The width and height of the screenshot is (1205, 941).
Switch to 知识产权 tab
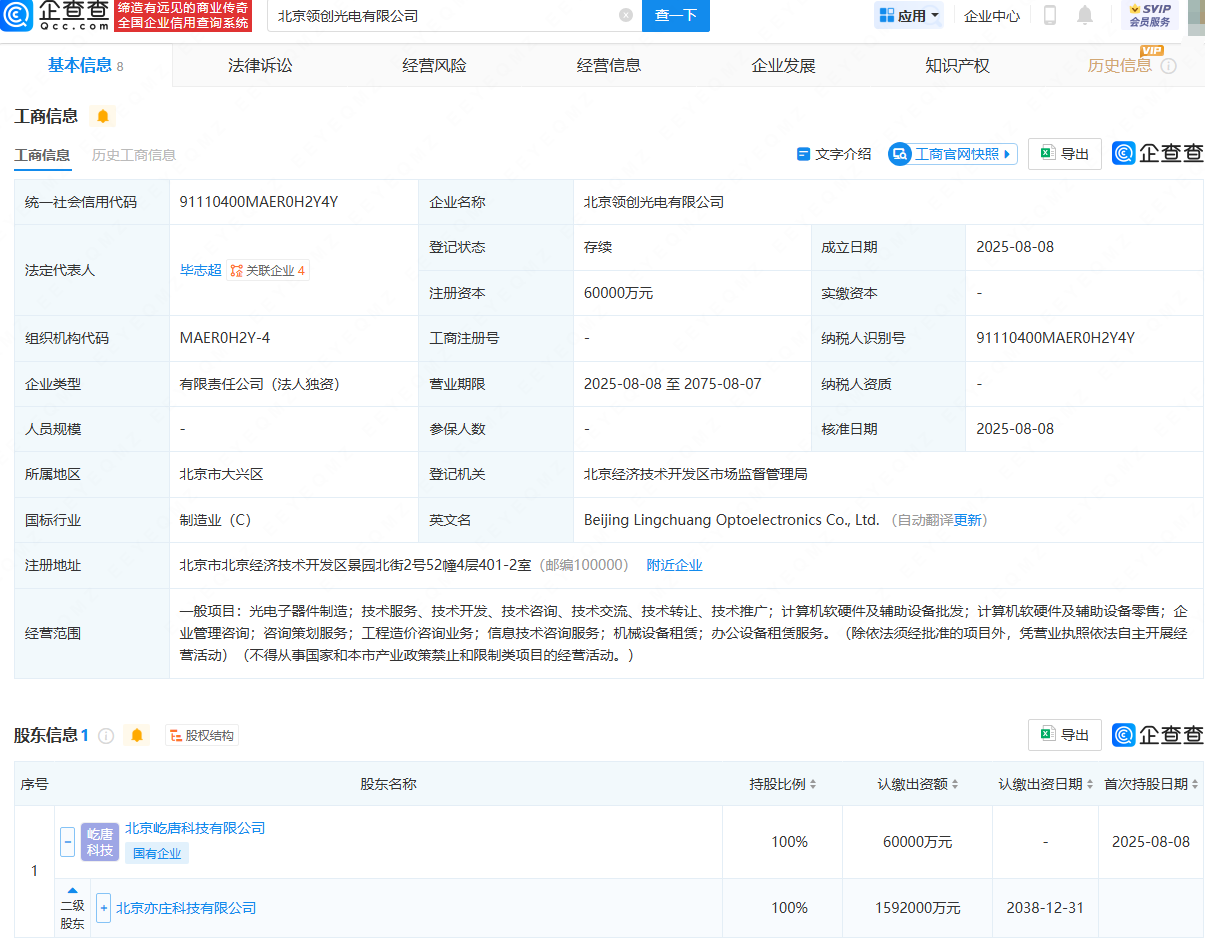[957, 66]
